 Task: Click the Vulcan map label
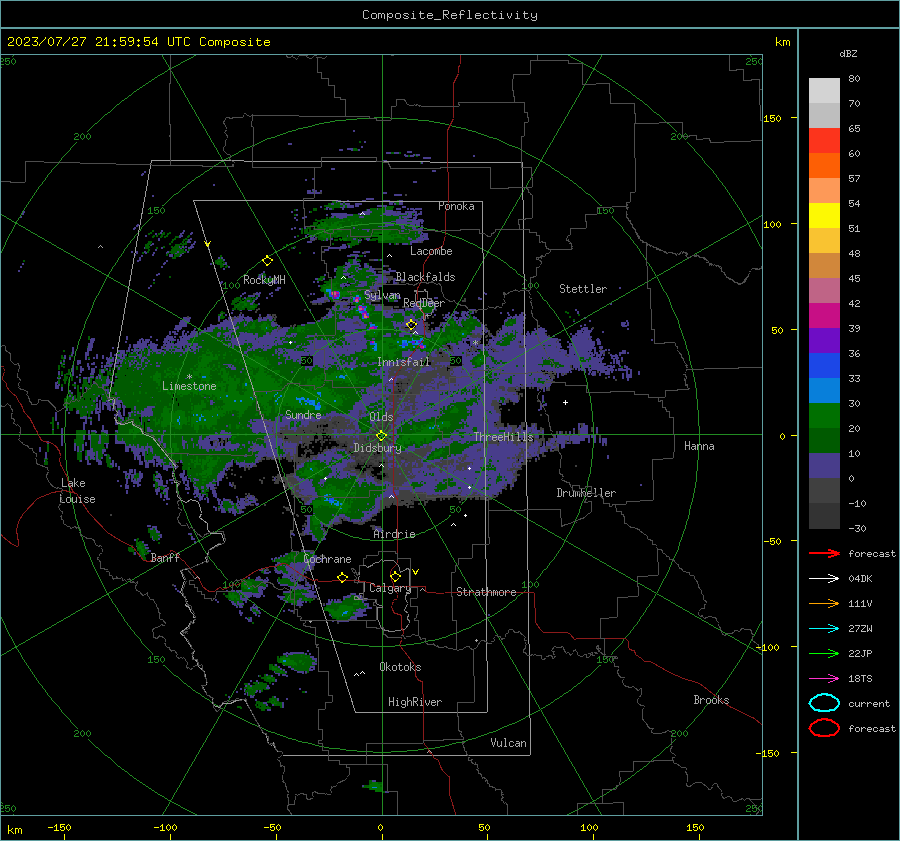[x=508, y=743]
